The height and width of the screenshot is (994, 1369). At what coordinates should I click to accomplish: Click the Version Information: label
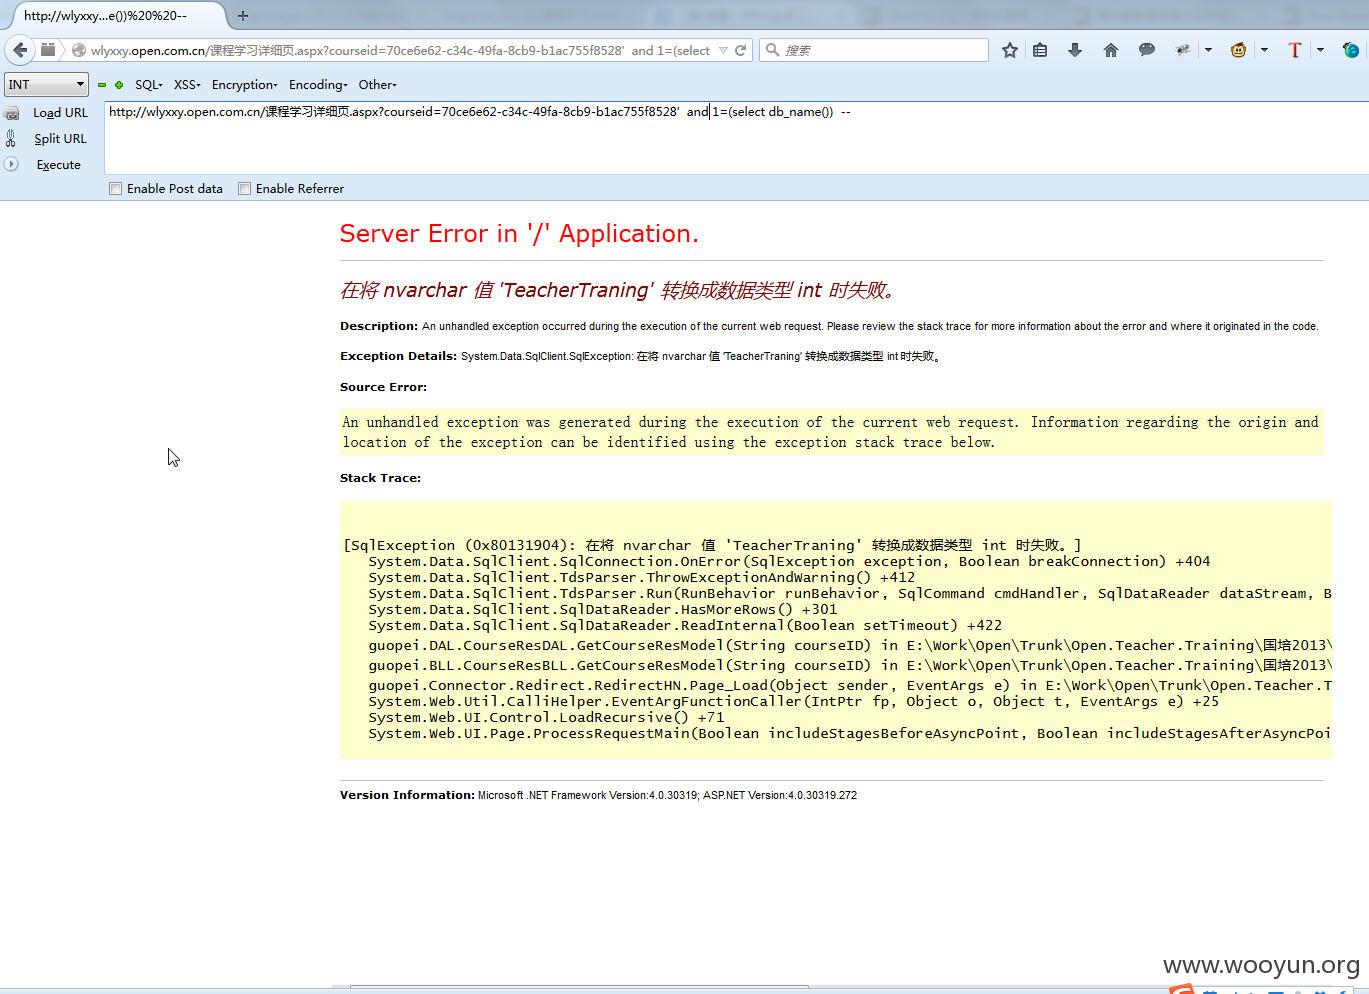(x=407, y=795)
